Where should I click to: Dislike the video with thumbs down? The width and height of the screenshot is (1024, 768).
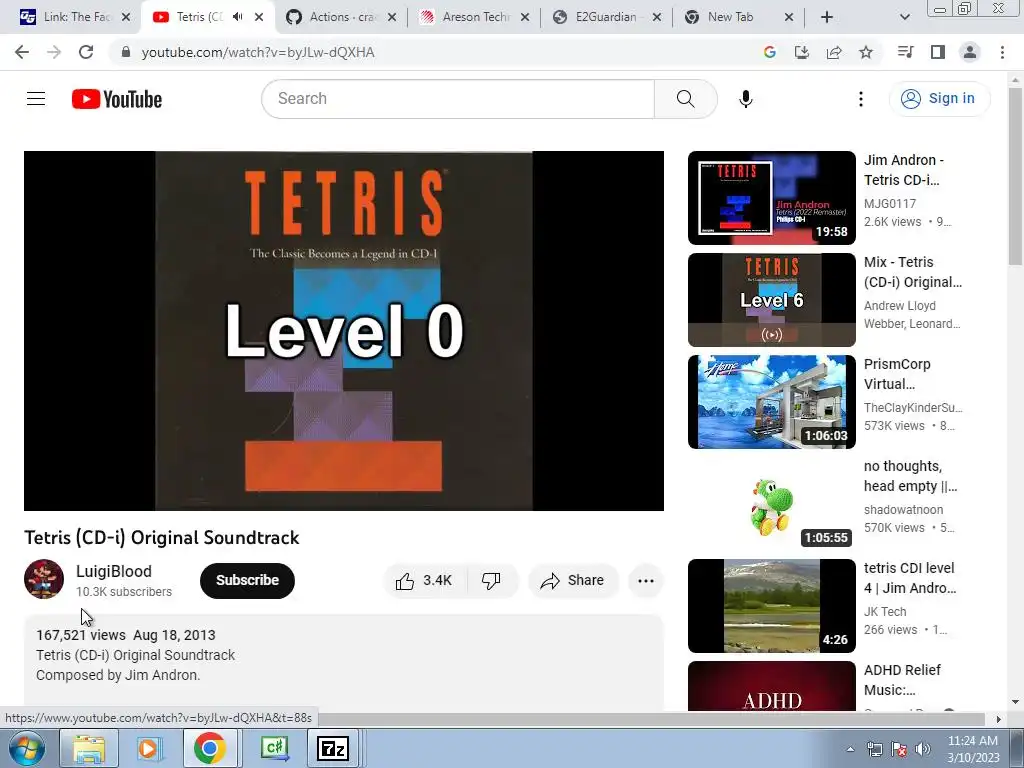(x=491, y=581)
